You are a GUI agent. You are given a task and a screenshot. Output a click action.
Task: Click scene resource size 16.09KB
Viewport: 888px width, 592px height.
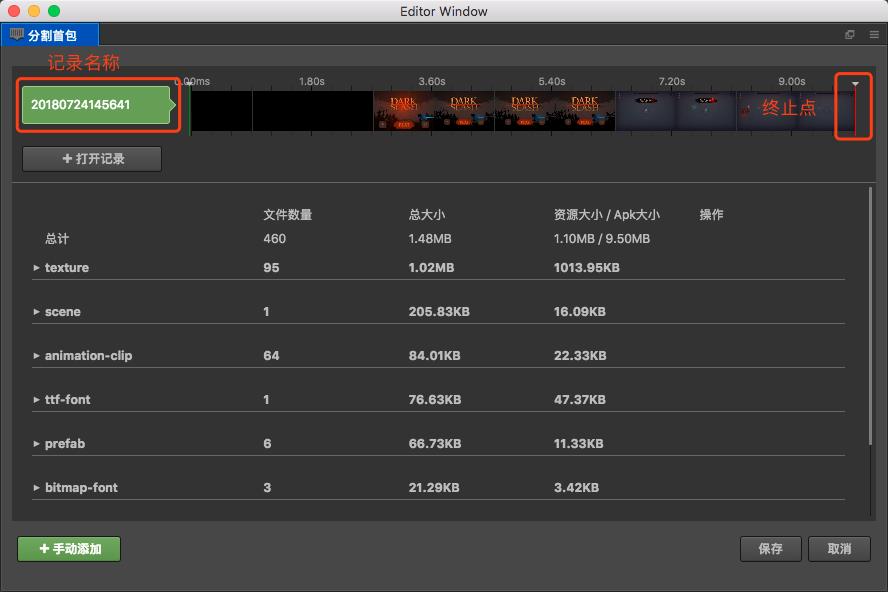(x=579, y=312)
